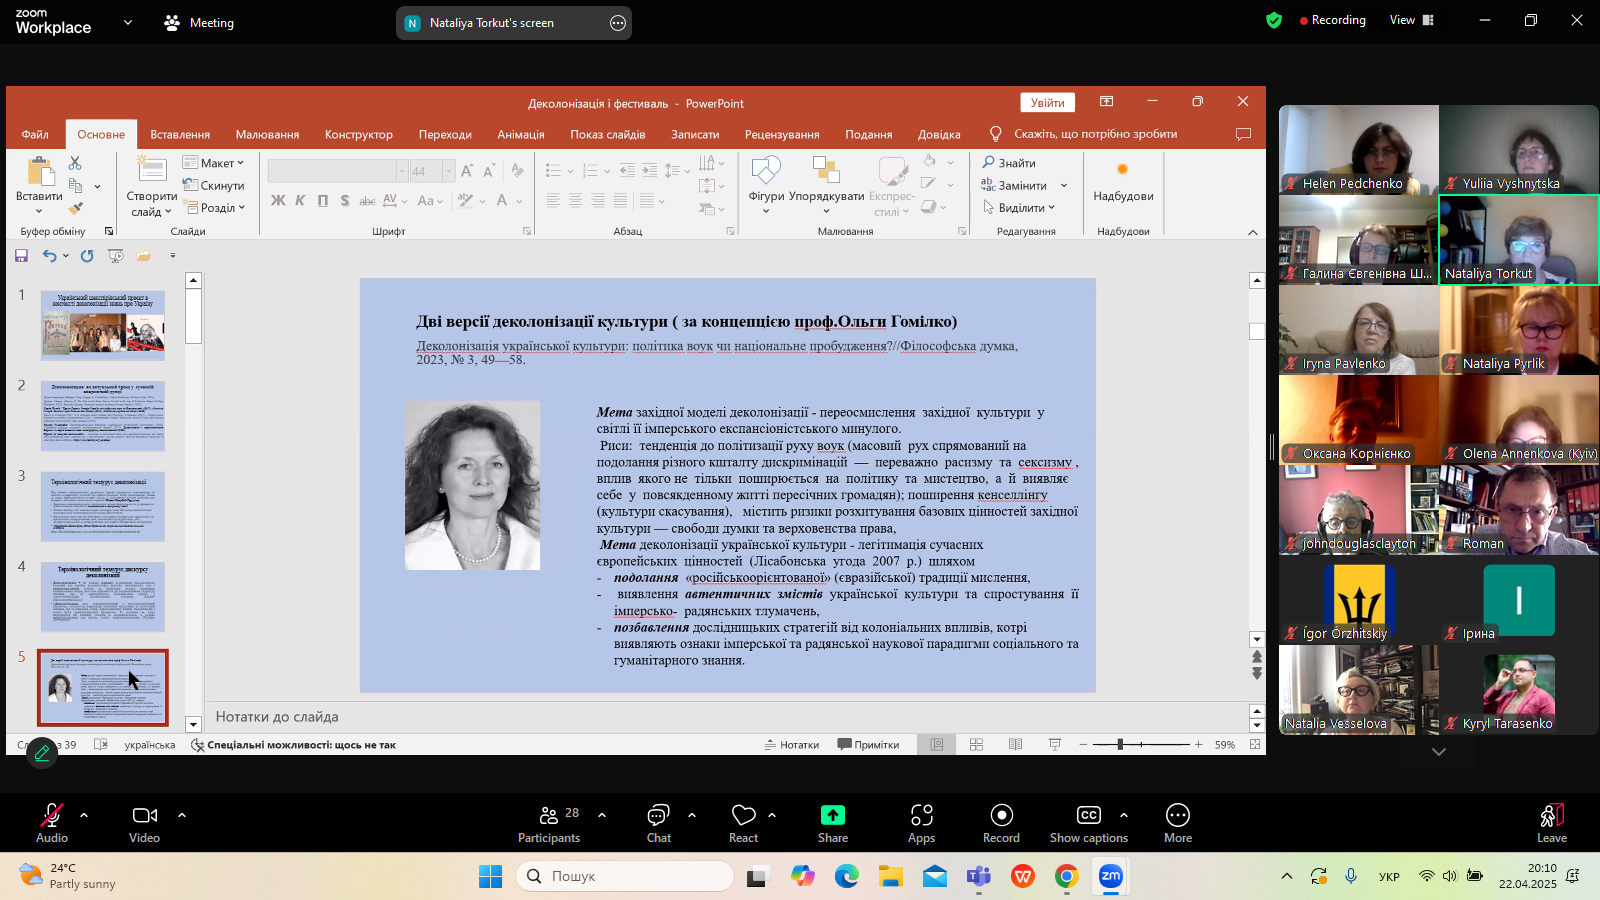
Task: Open Nataliya Torkut's screen options
Action: pyautogui.click(x=618, y=23)
